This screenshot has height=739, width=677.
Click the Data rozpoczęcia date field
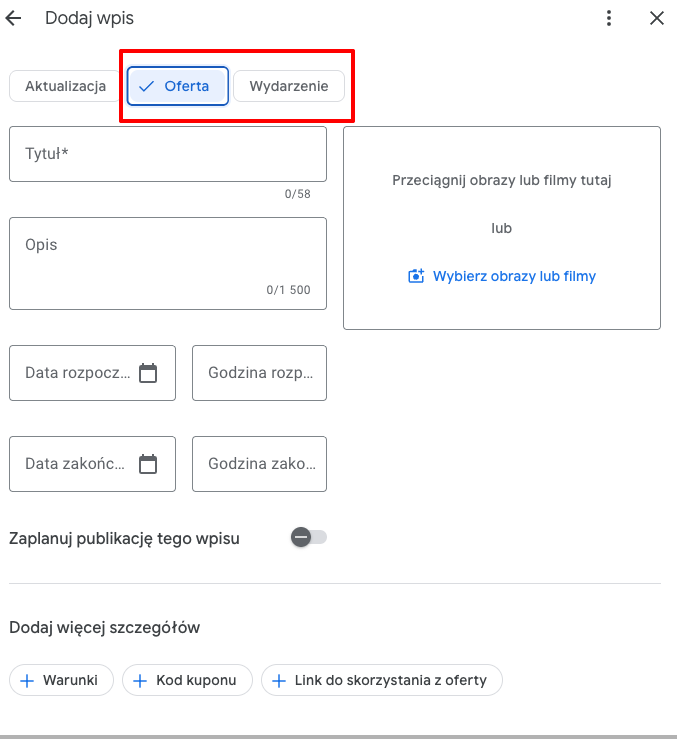(92, 373)
